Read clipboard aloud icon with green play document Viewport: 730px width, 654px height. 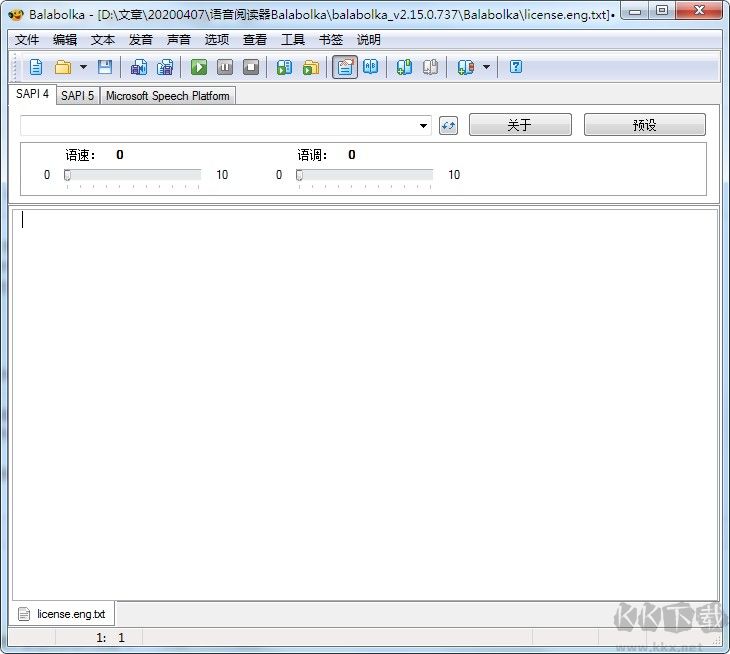[x=284, y=67]
